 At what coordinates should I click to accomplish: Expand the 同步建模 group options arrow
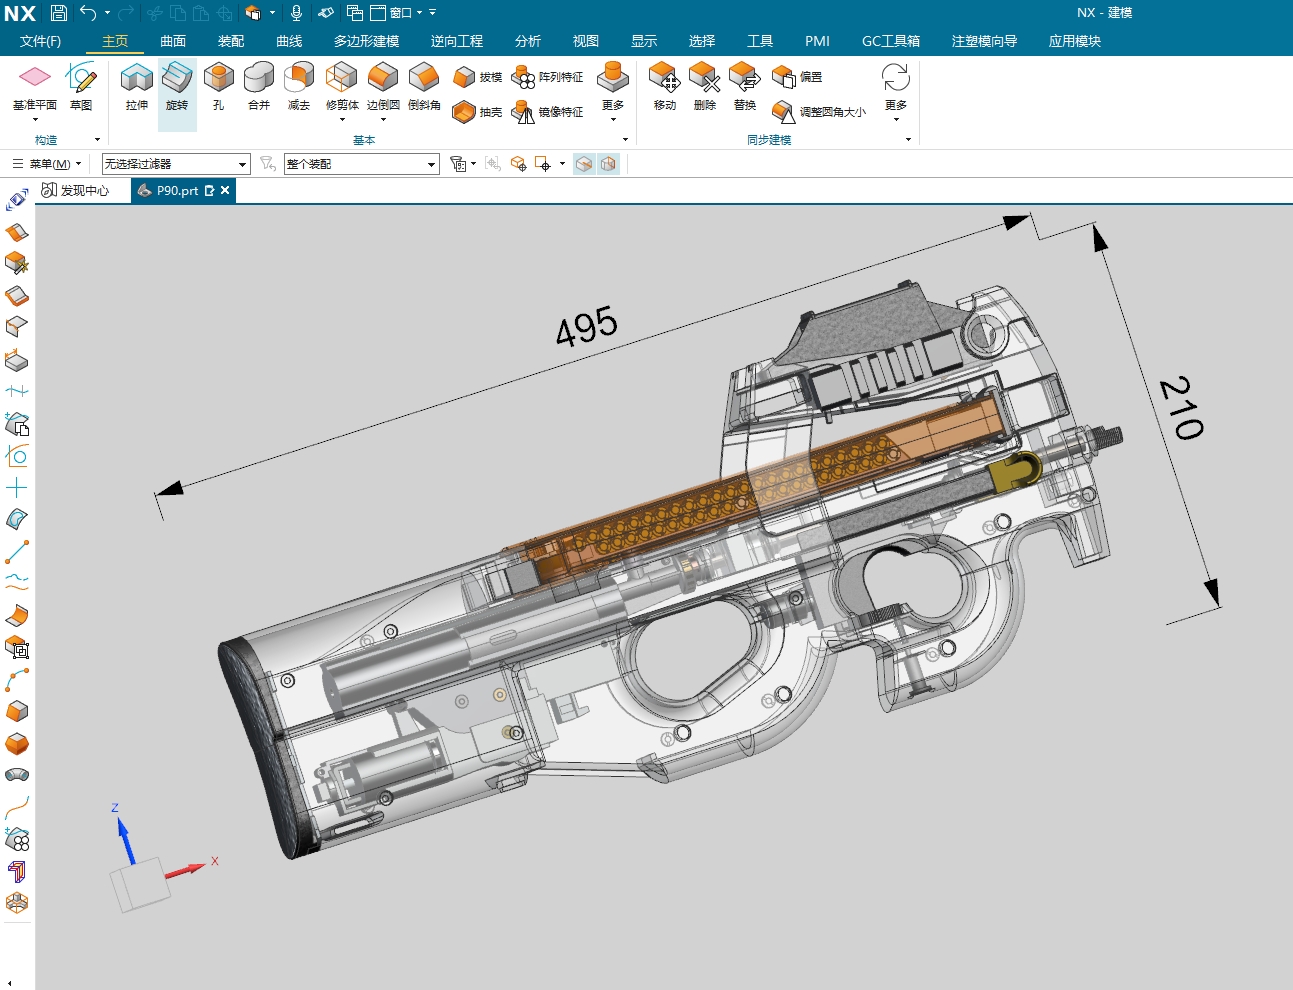(908, 140)
